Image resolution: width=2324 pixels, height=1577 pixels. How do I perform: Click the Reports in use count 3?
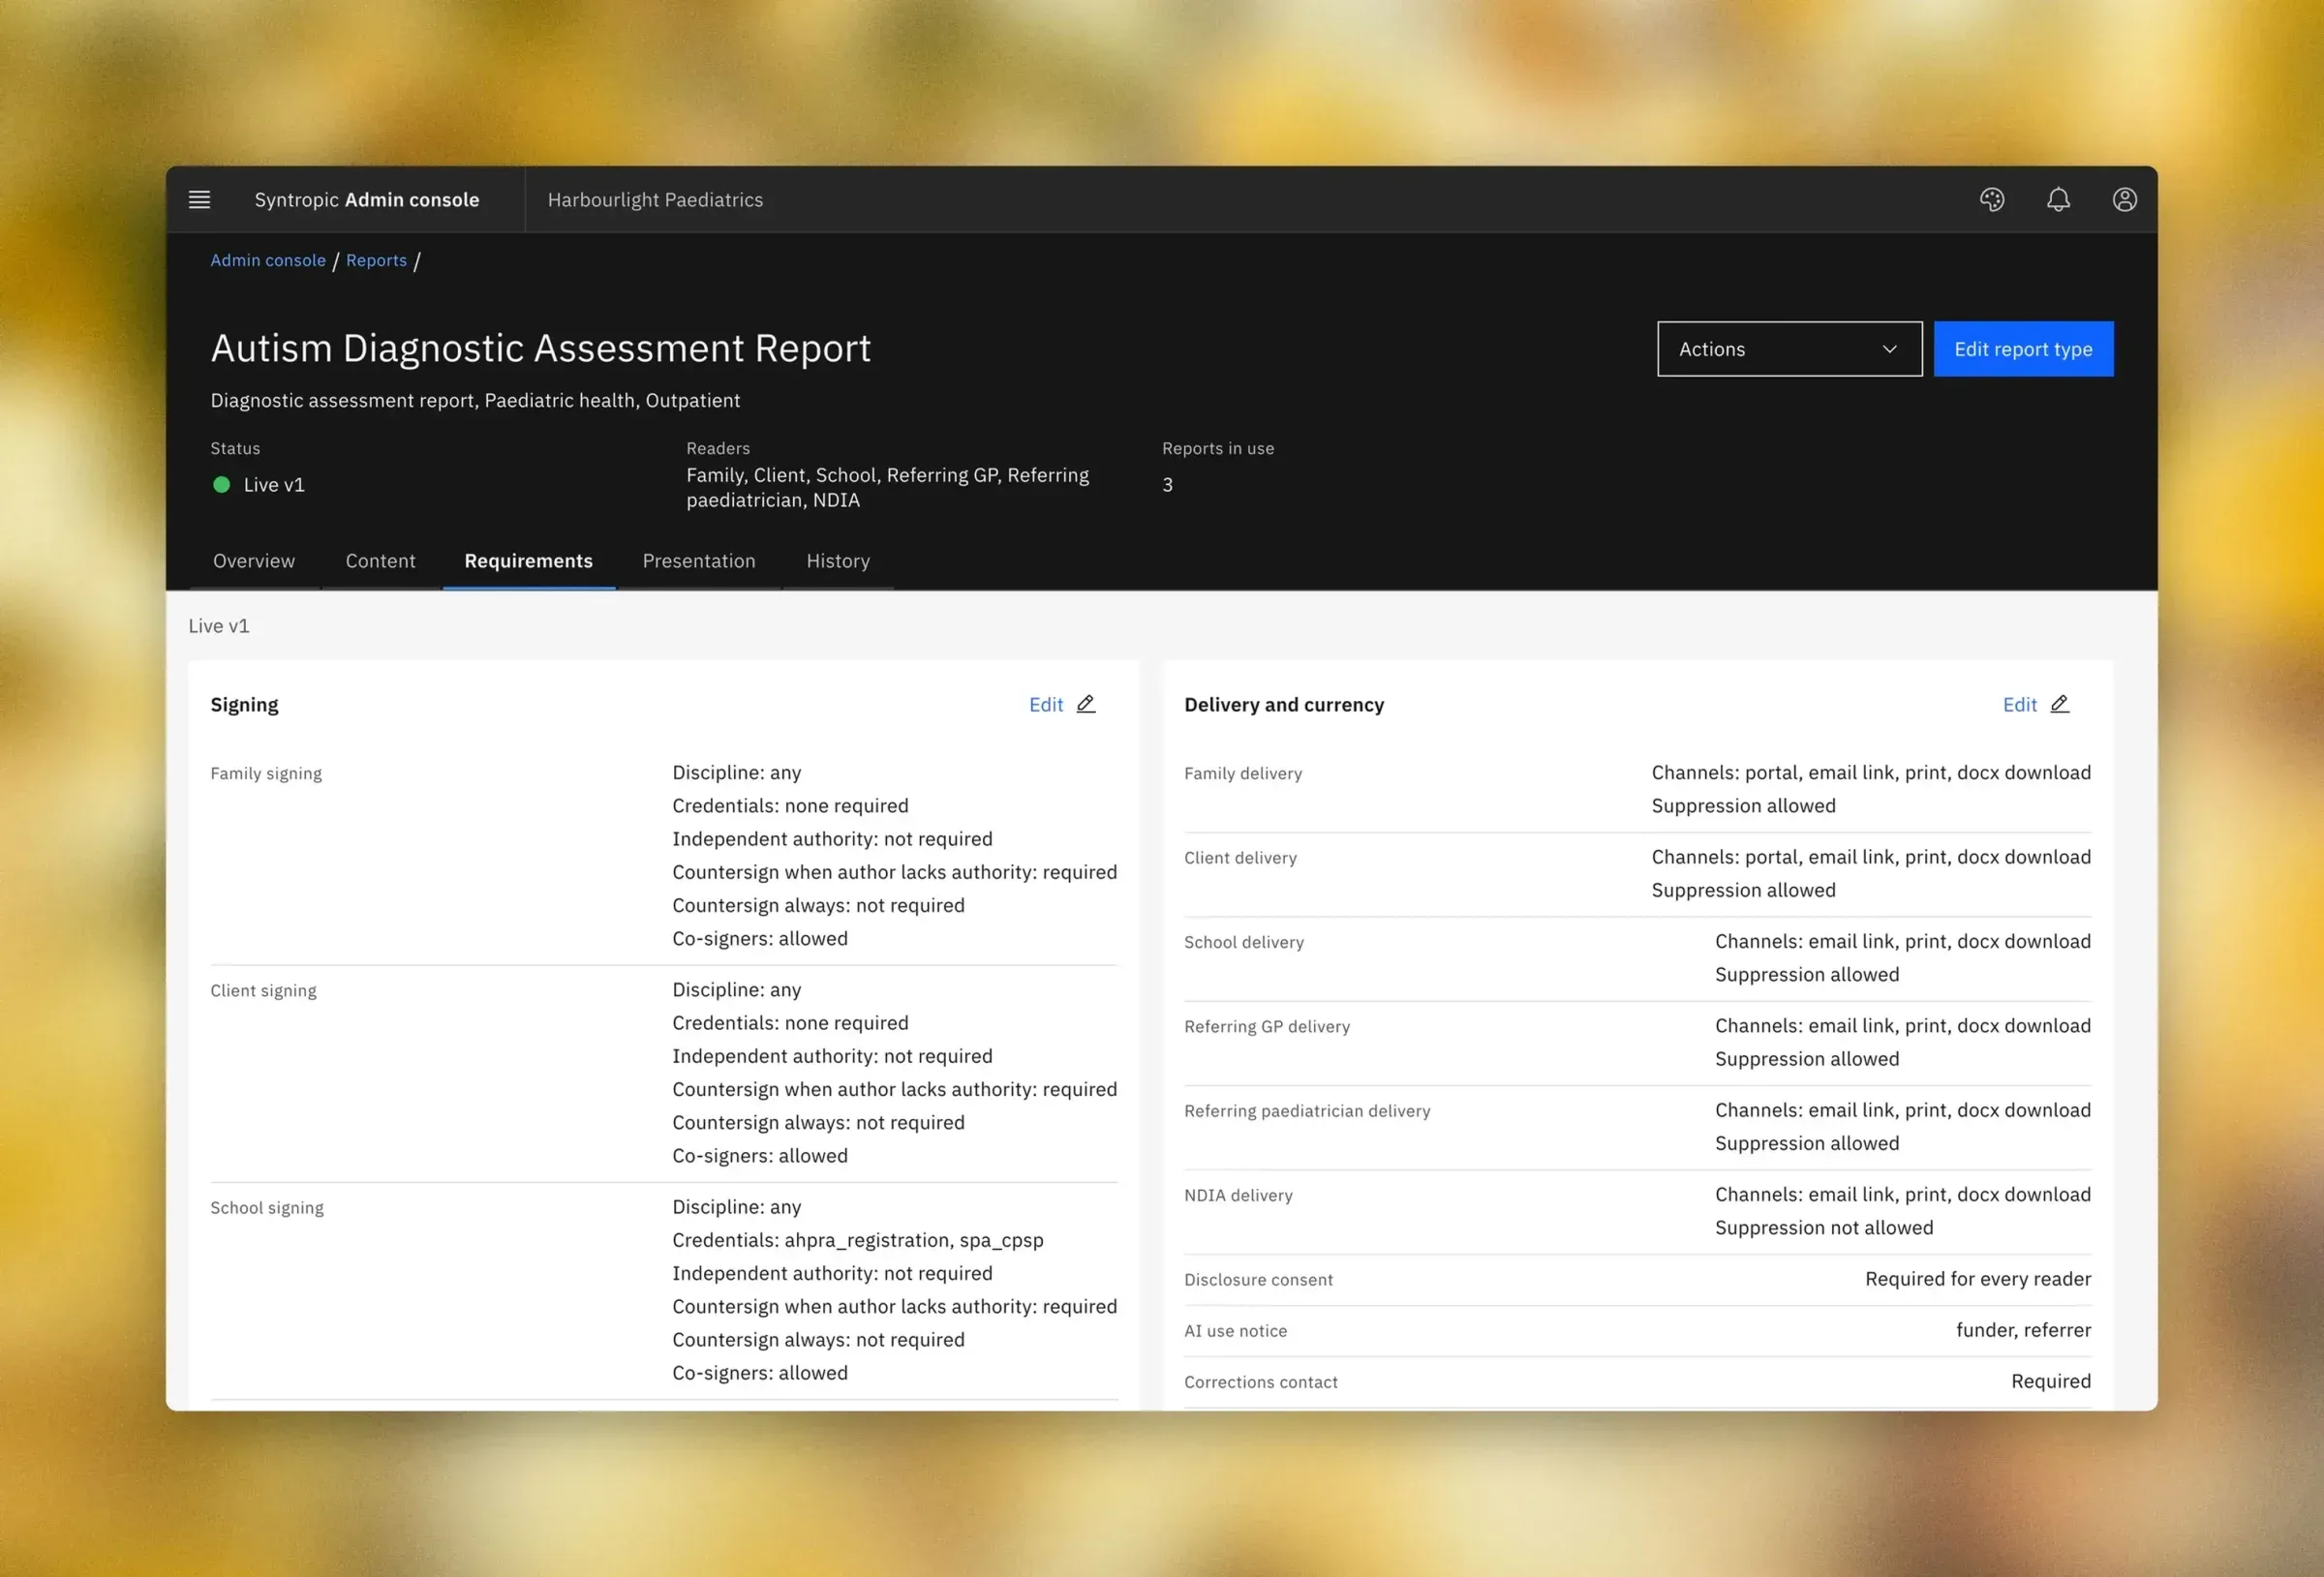click(1167, 485)
